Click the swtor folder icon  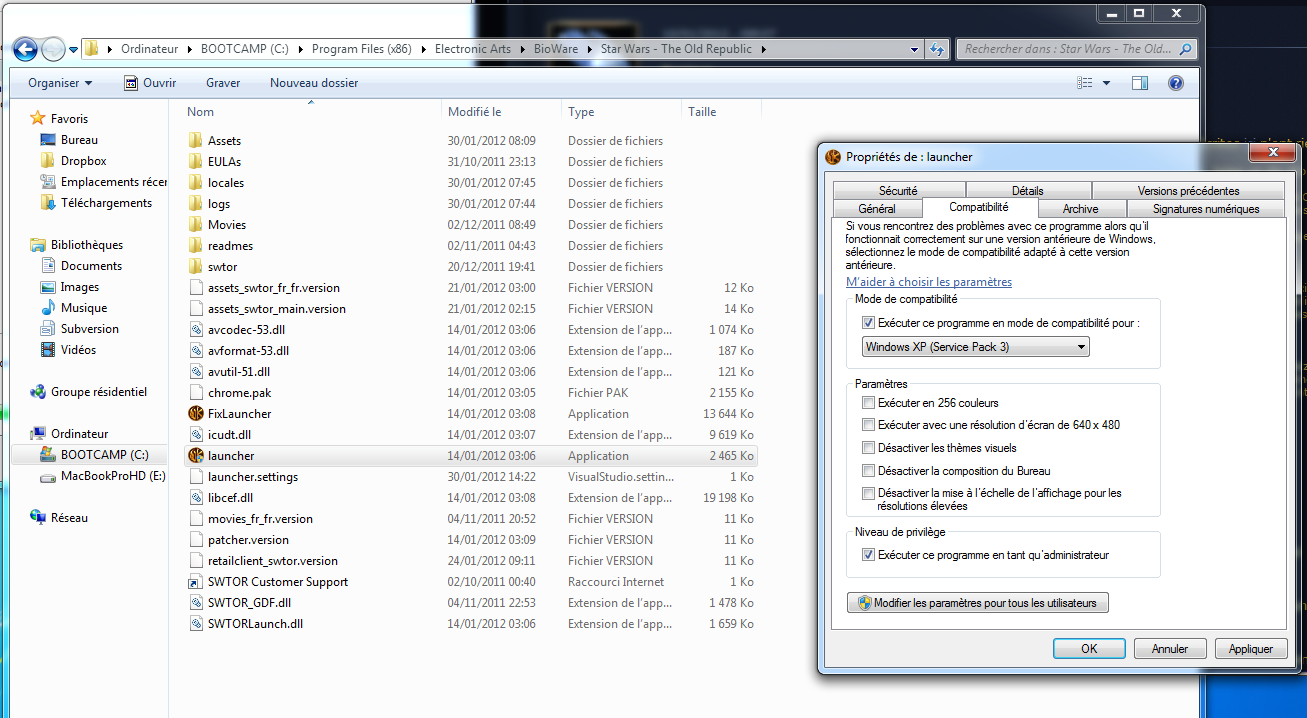(x=195, y=267)
